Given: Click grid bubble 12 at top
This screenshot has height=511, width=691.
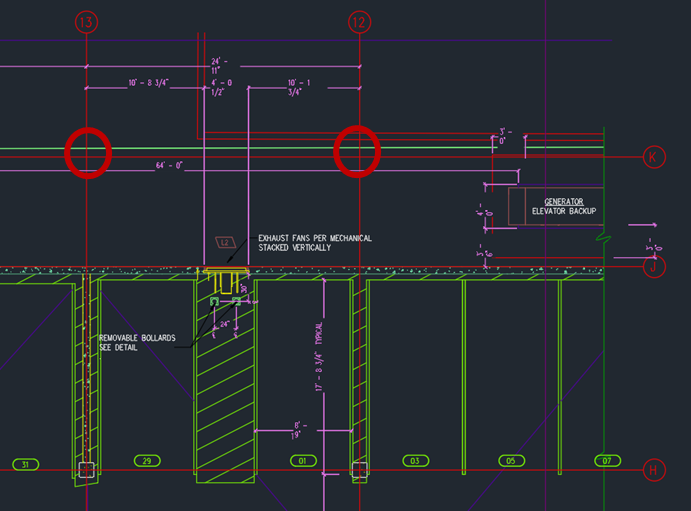Looking at the screenshot, I should [358, 20].
